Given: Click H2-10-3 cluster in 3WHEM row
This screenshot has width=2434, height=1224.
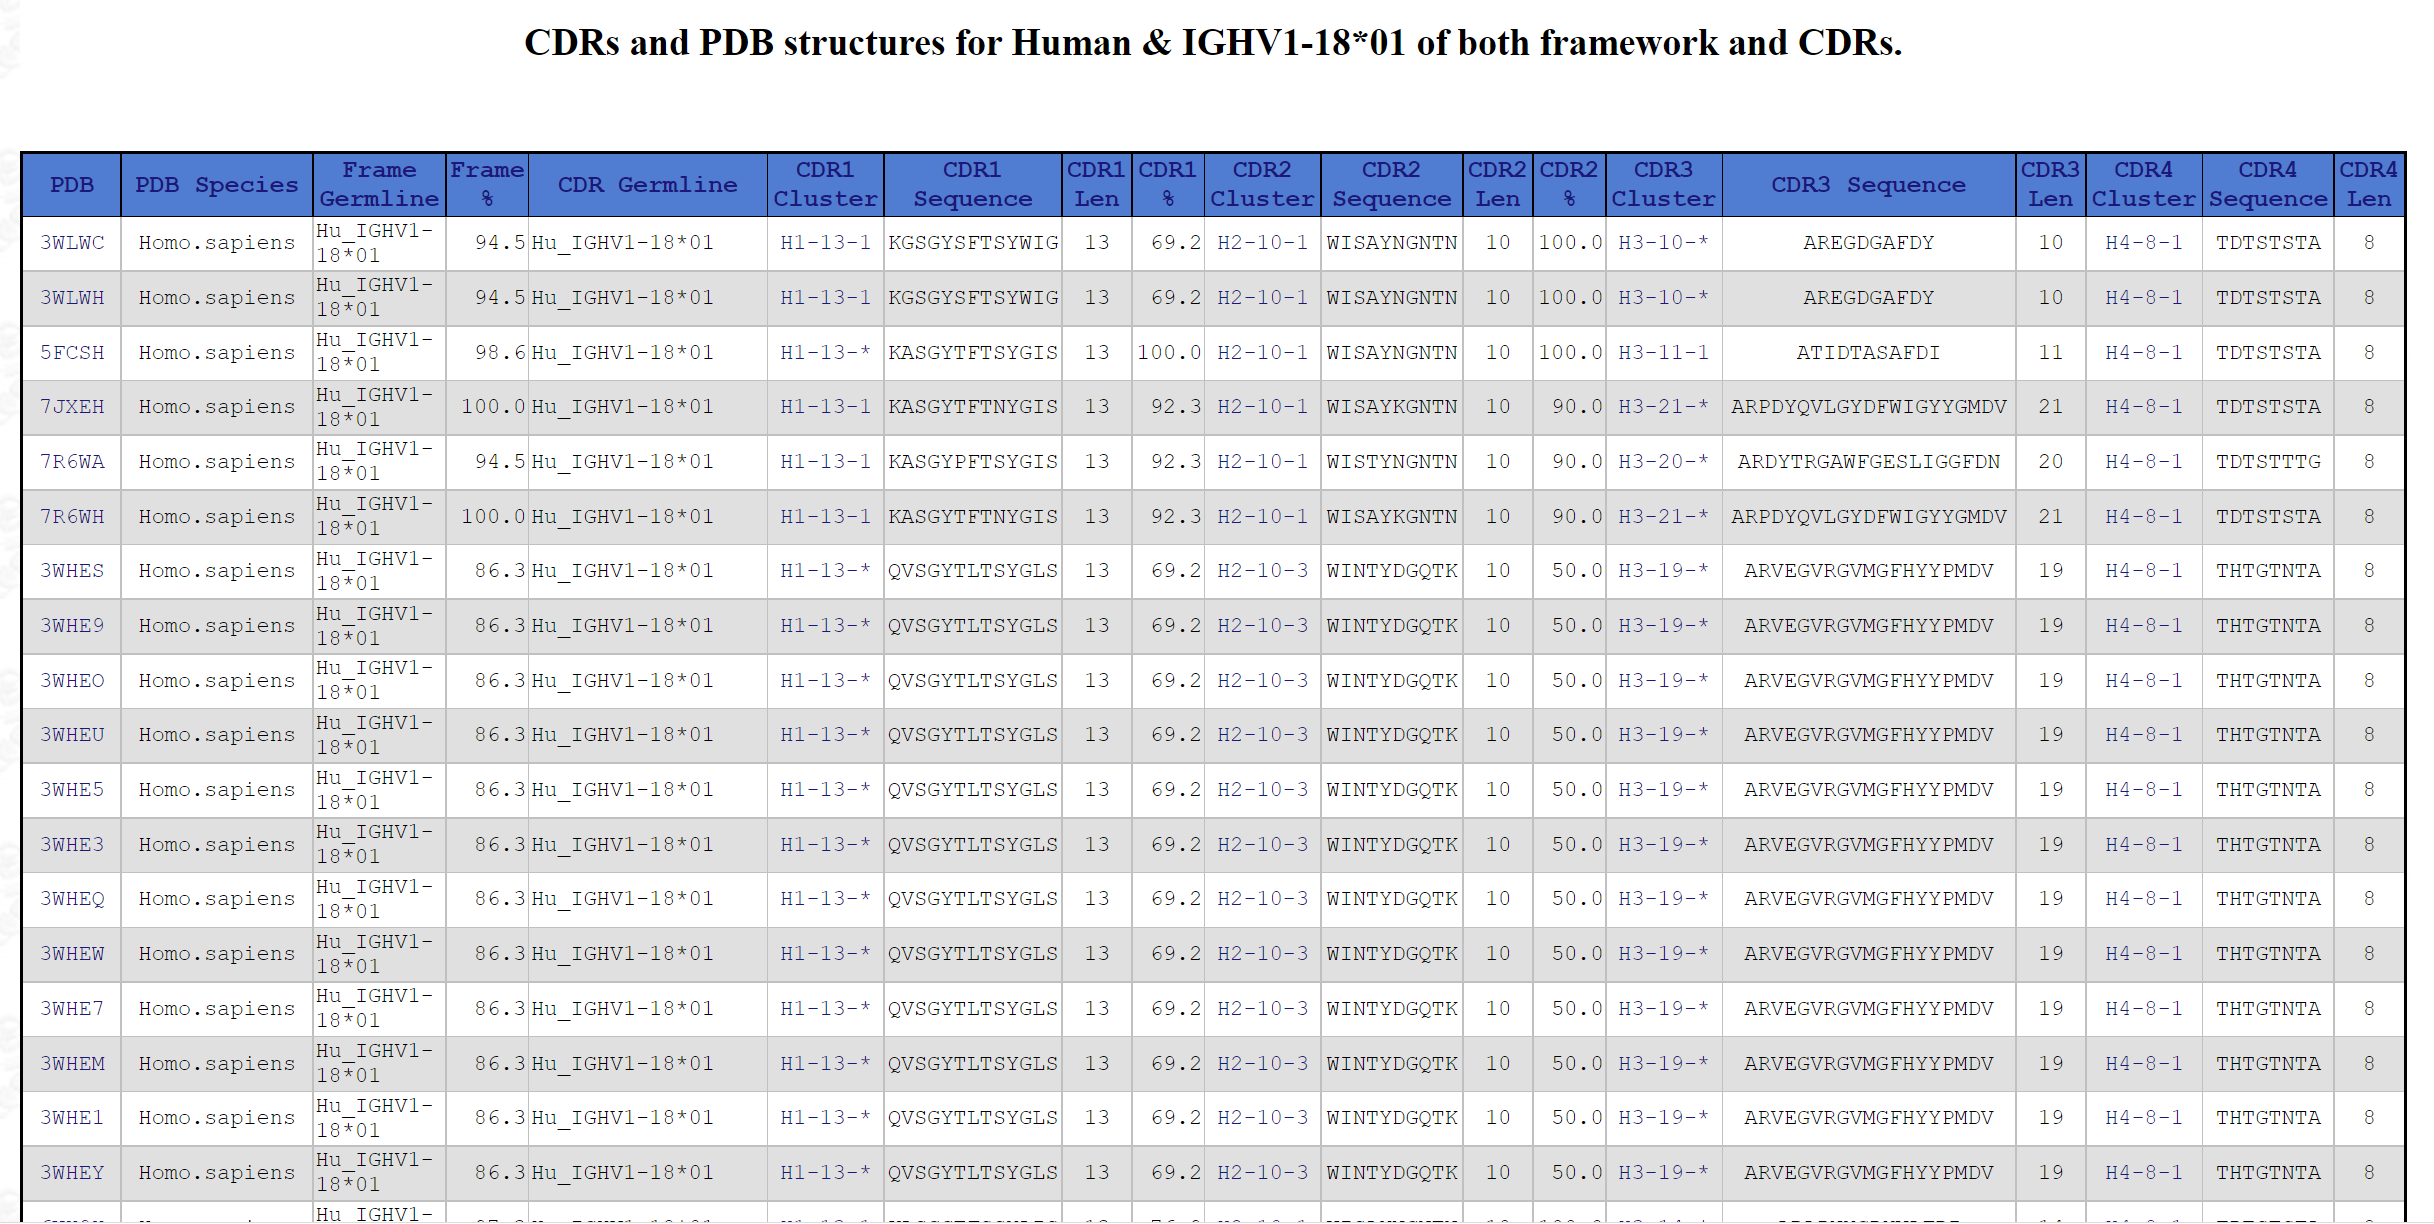Looking at the screenshot, I should tap(1262, 1064).
